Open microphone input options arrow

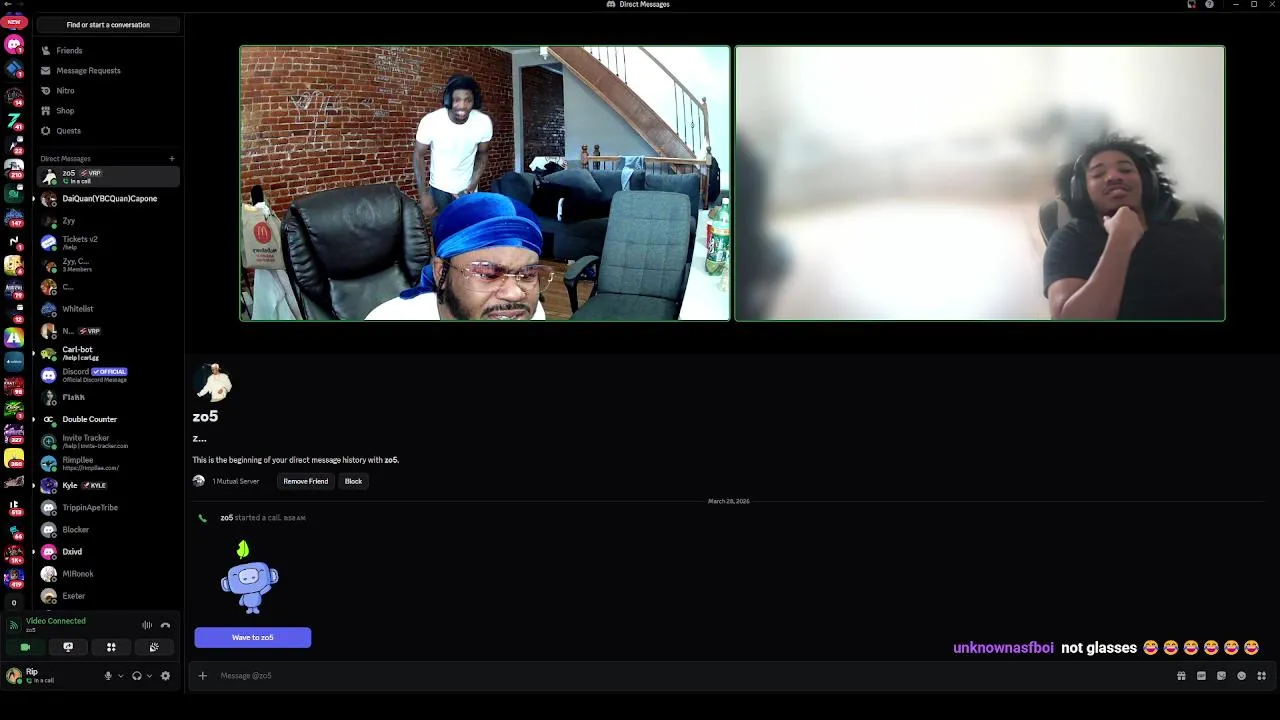click(120, 676)
